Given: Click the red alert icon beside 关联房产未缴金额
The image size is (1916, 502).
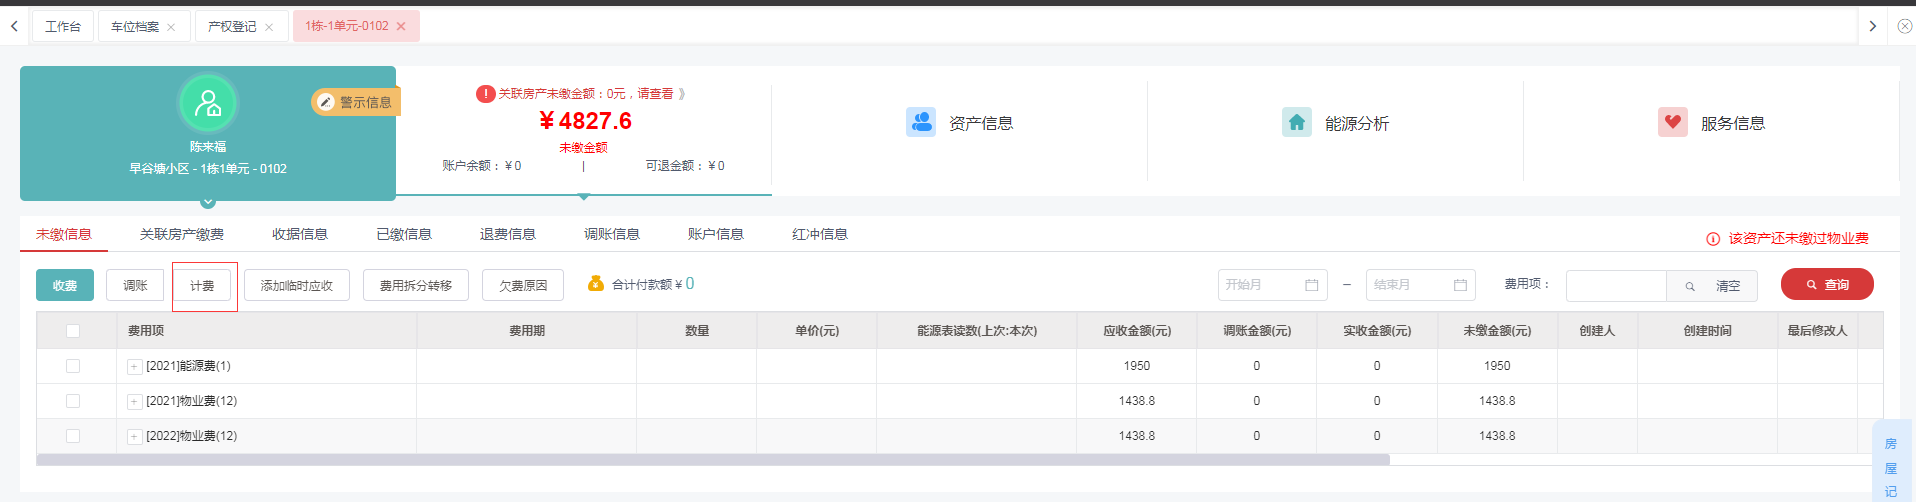Looking at the screenshot, I should click(x=485, y=94).
